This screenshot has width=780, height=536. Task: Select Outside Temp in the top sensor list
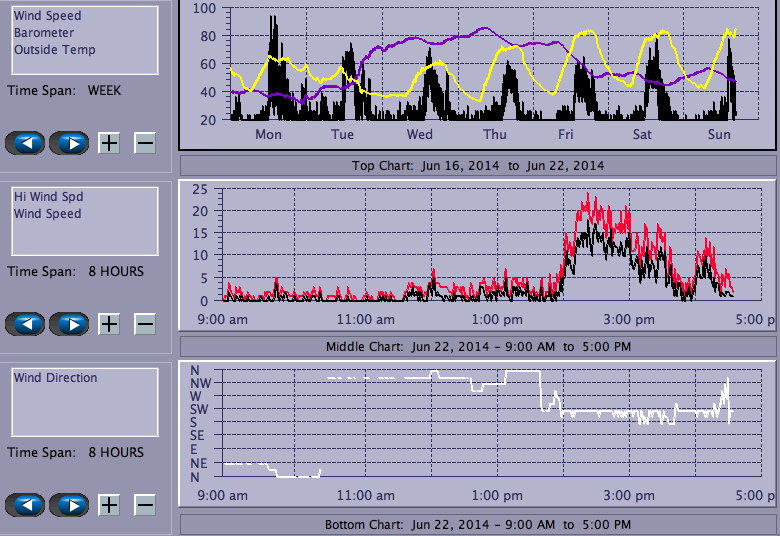click(x=55, y=50)
